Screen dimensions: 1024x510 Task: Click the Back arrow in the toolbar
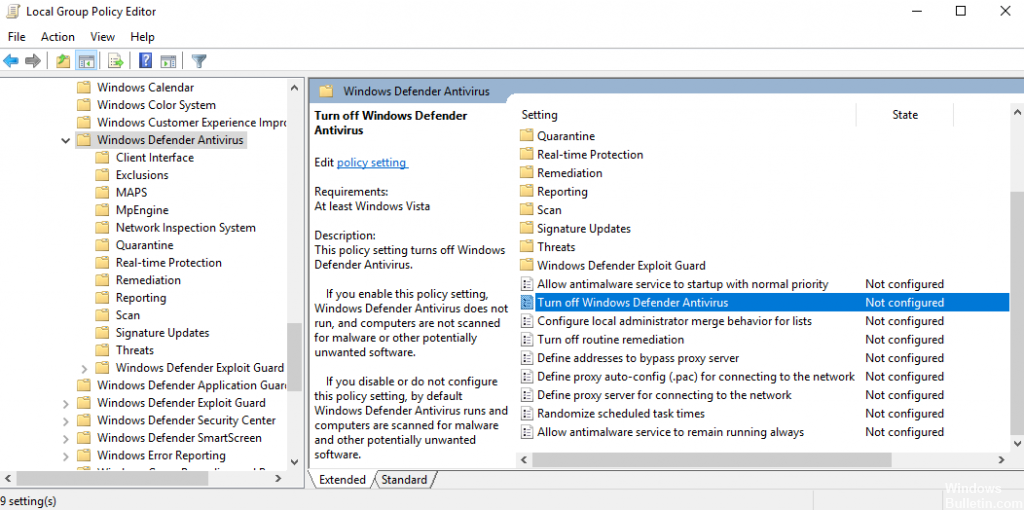11,61
